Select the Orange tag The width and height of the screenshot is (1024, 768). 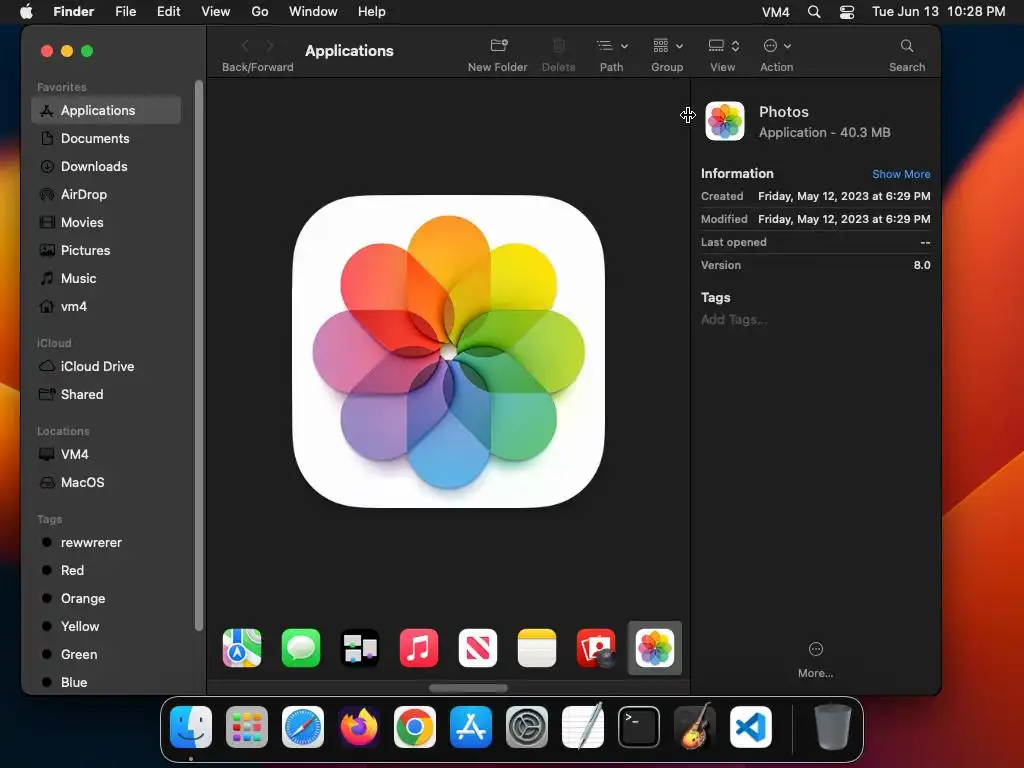point(106,599)
